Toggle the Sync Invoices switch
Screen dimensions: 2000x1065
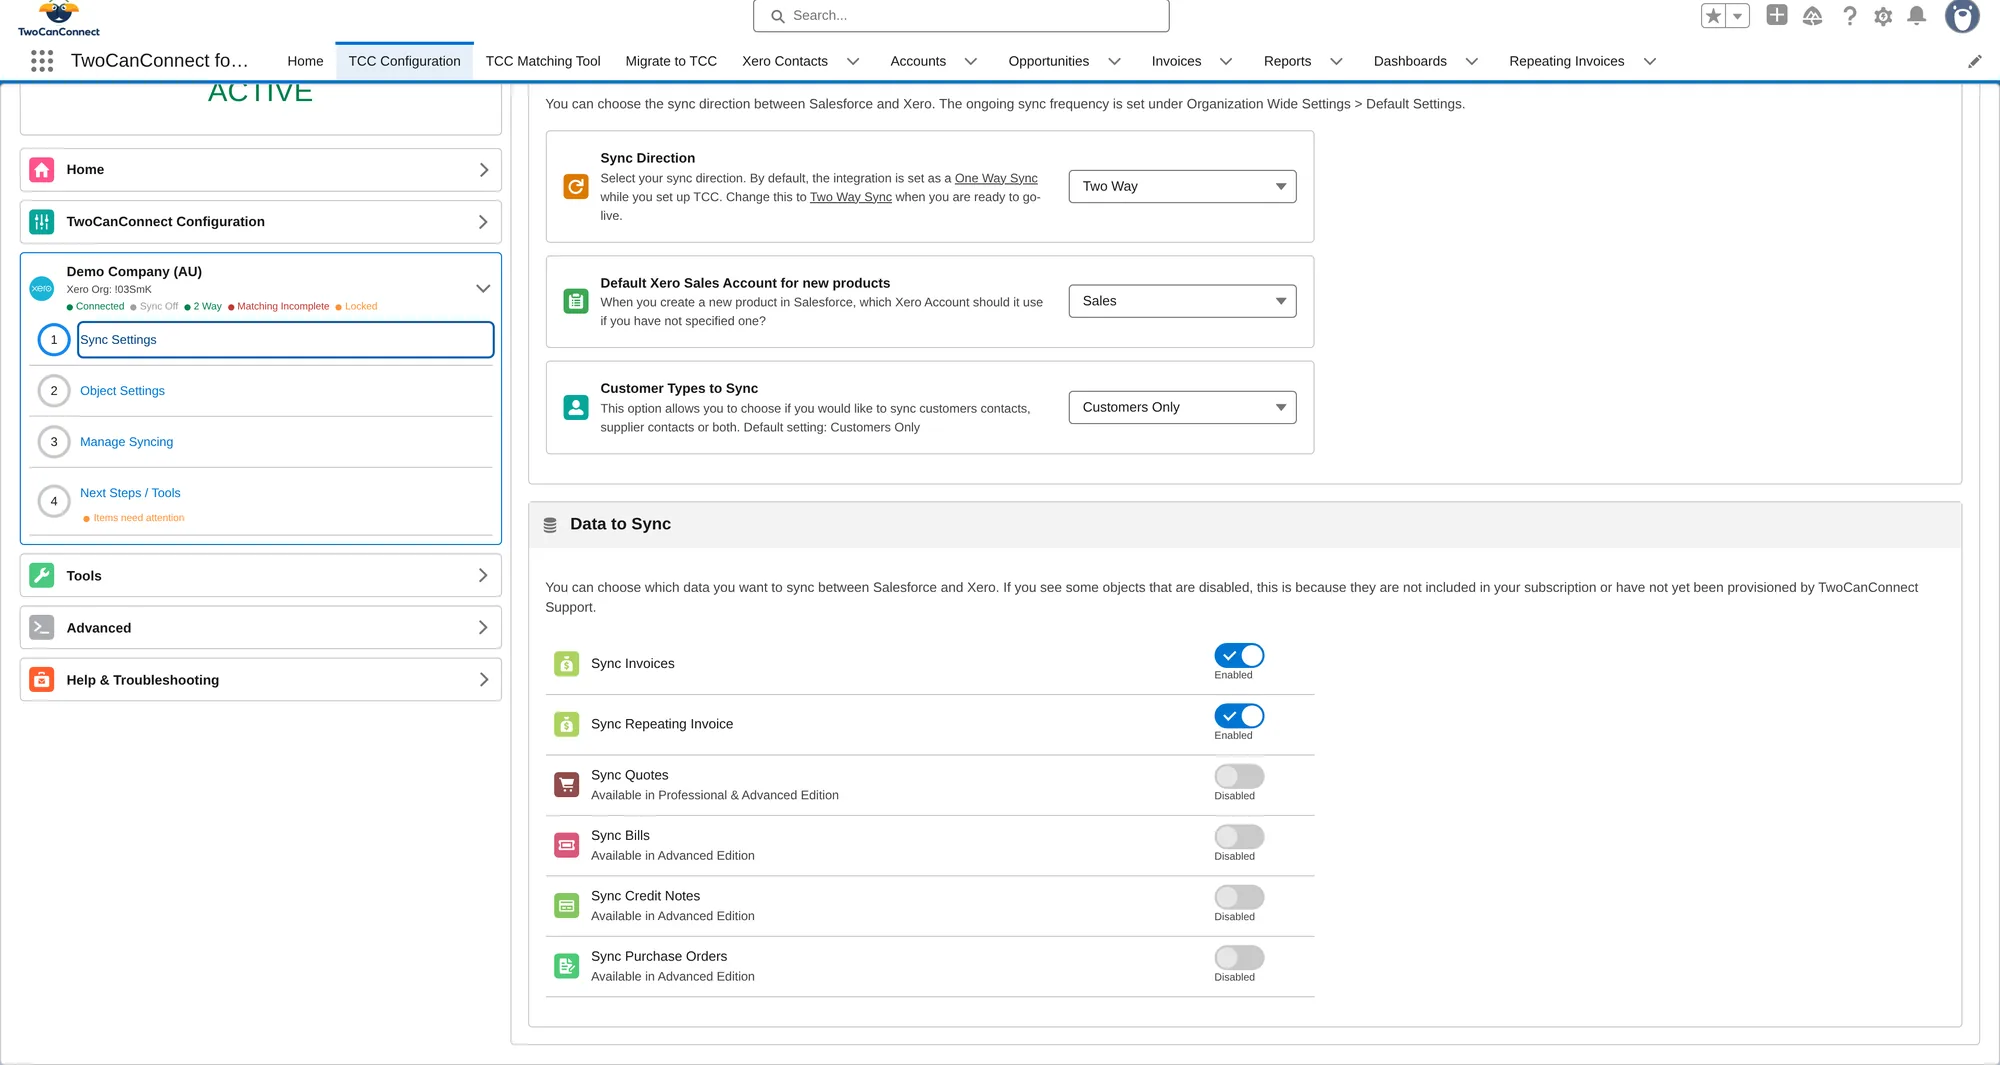(1239, 656)
